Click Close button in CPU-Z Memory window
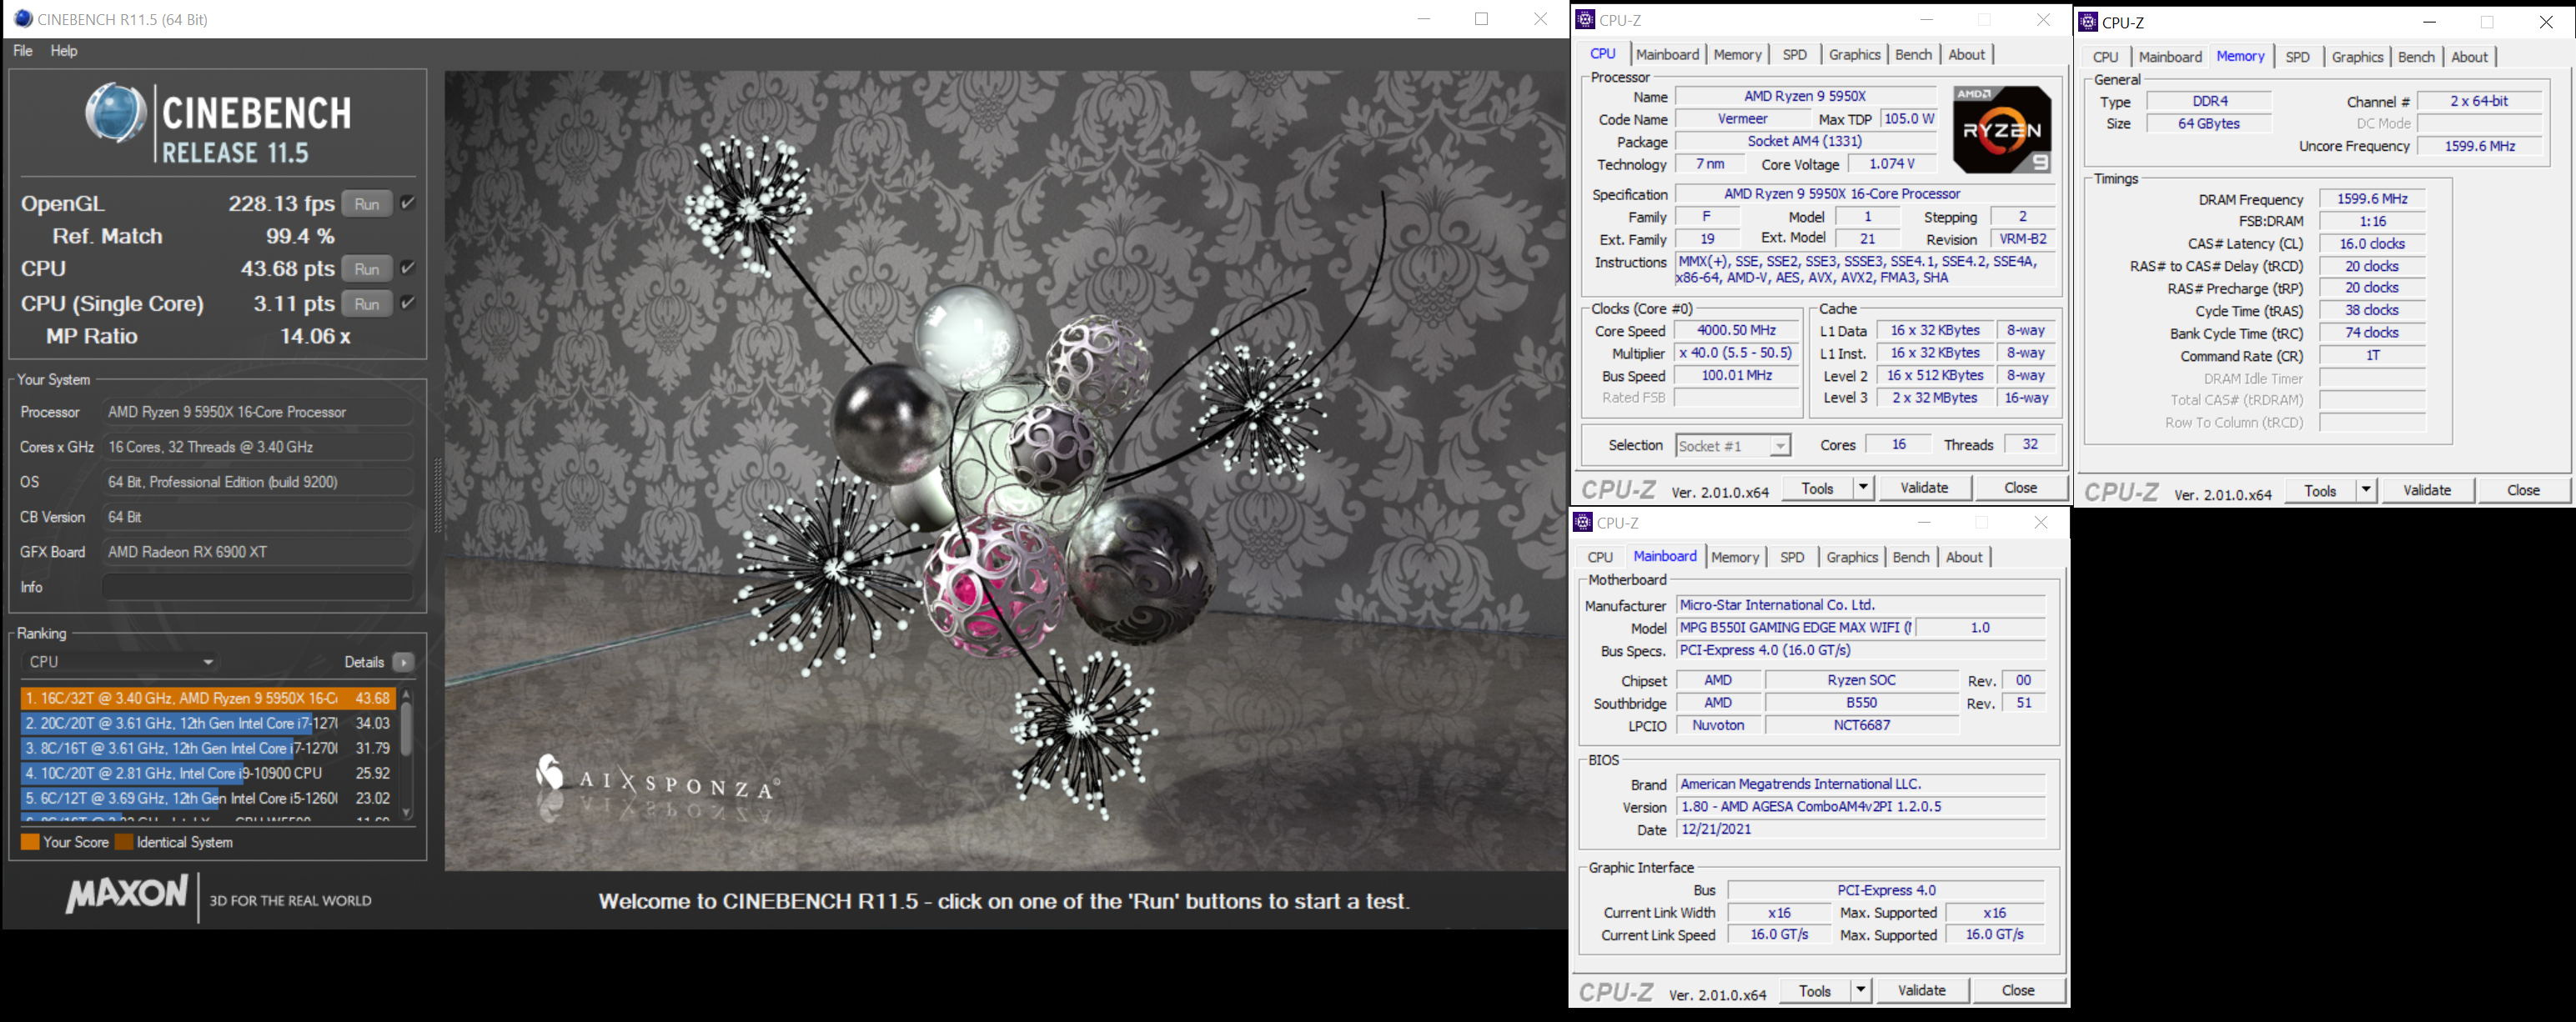 coord(2523,490)
